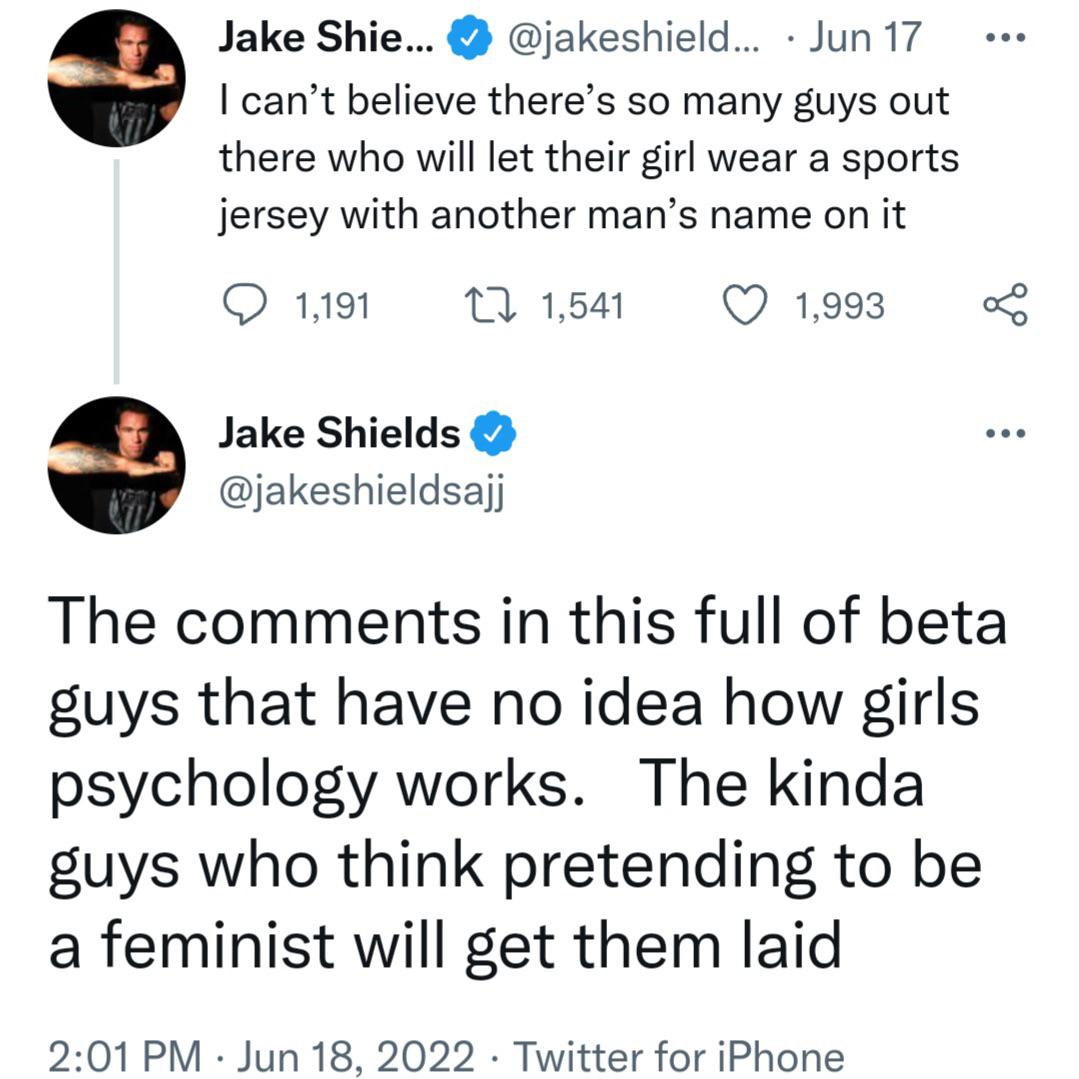View the 1,541 retweets count

tap(582, 306)
